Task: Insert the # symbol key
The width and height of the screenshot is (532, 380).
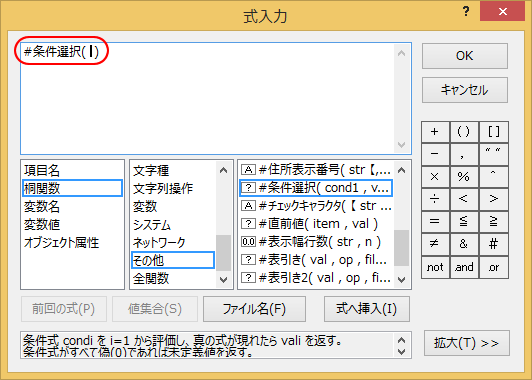Action: tap(494, 244)
